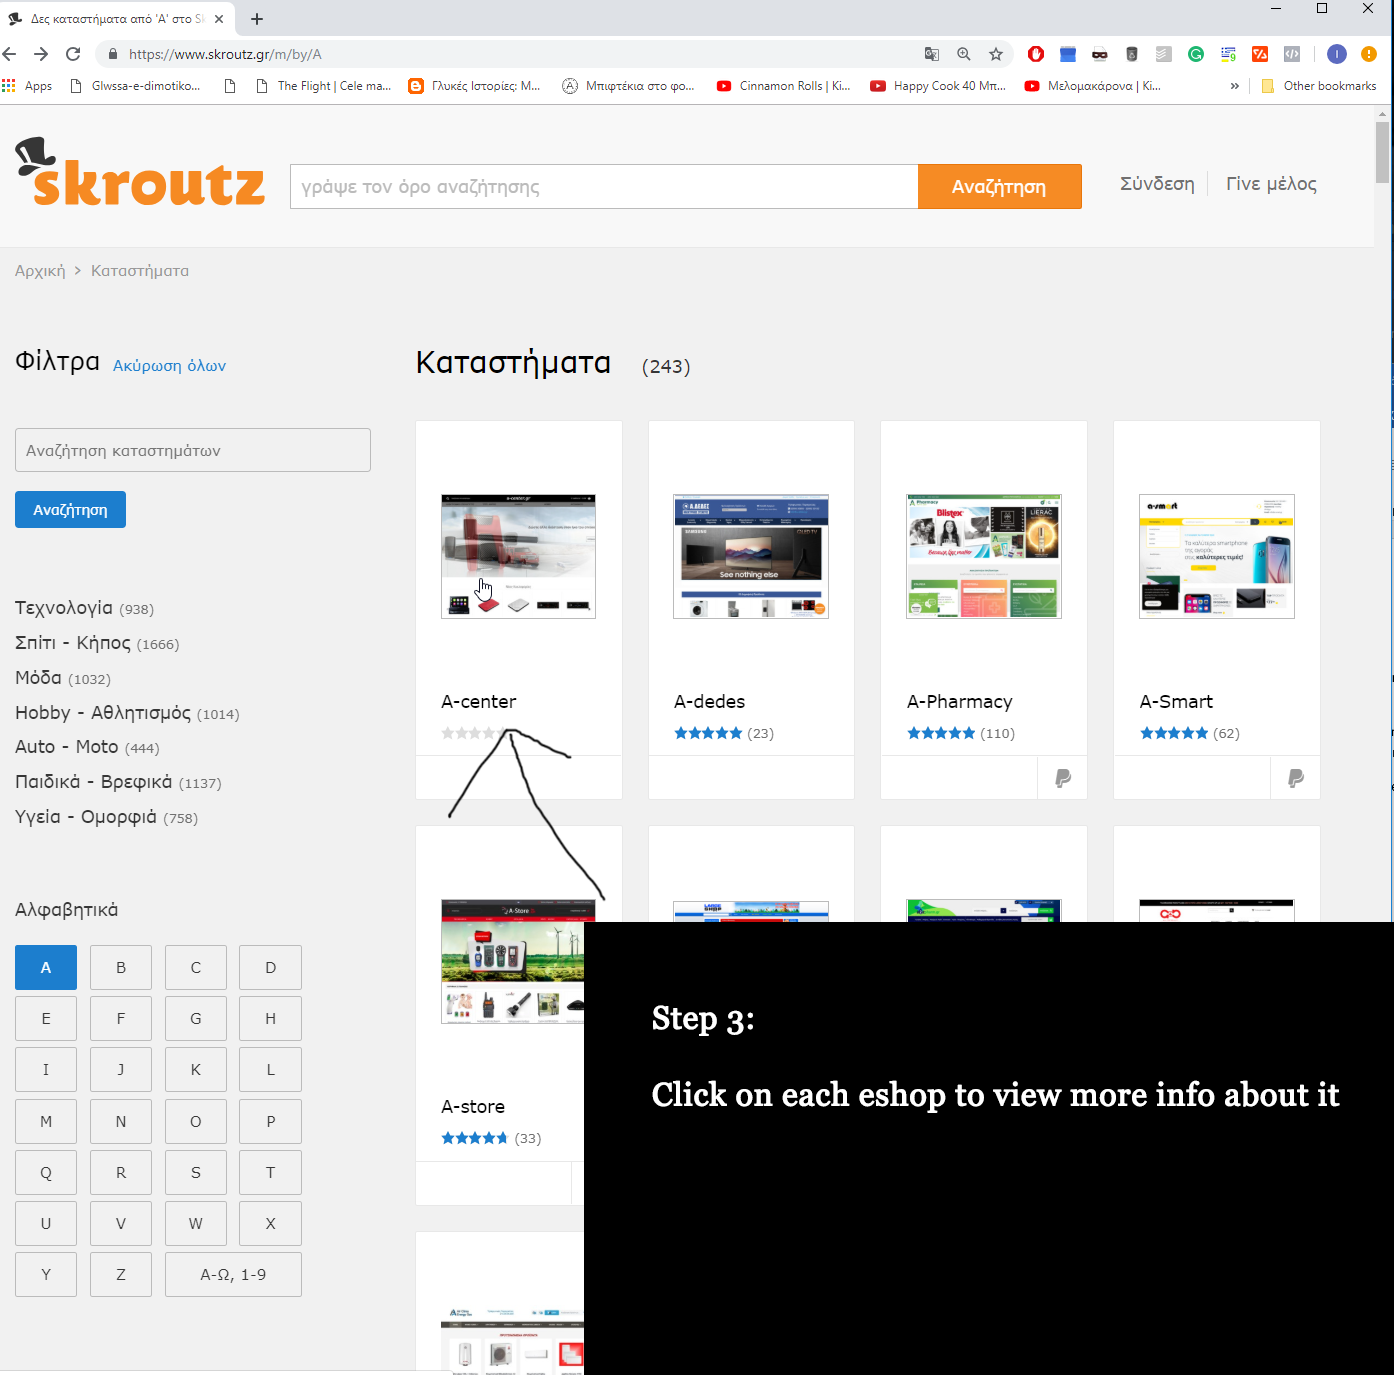Go back with the browser back arrow
Screen dimensions: 1394x1375
10,54
